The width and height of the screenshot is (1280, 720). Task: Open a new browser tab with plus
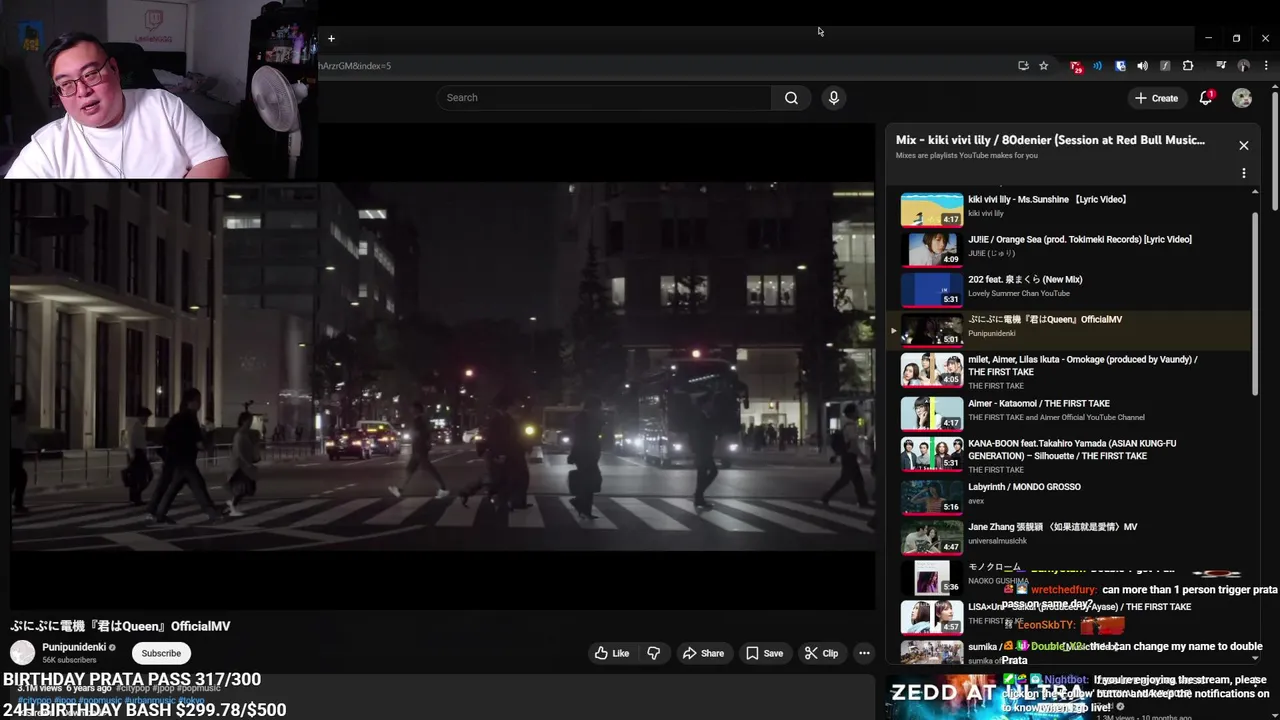331,39
